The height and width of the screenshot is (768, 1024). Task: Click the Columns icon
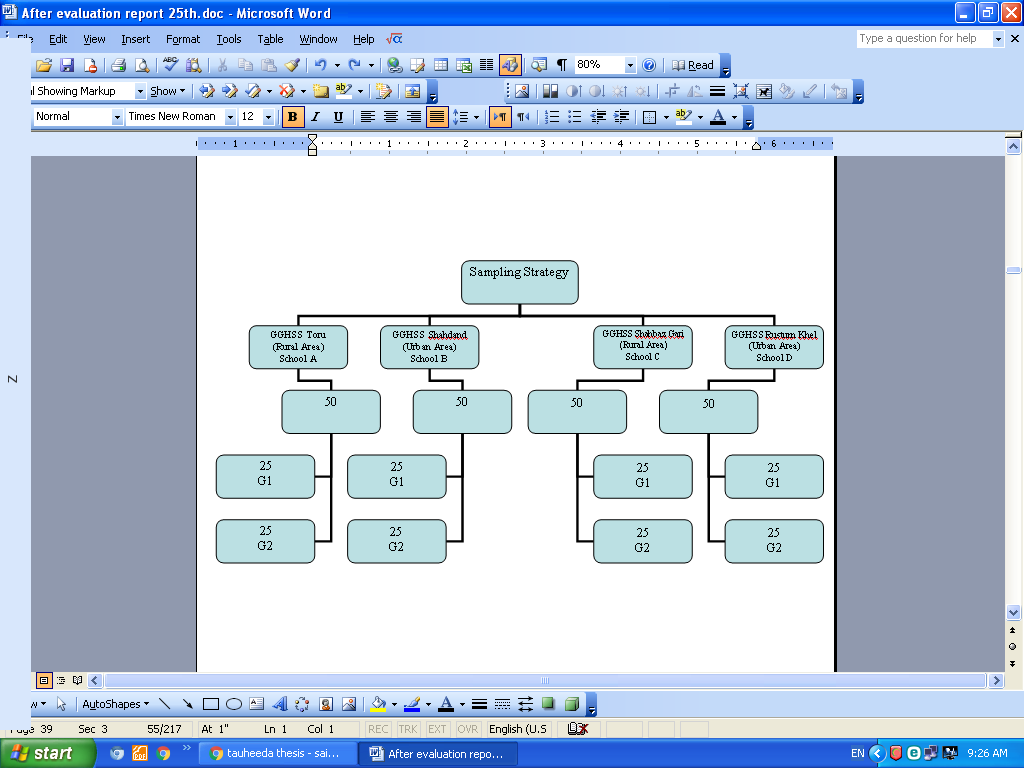pyautogui.click(x=487, y=65)
